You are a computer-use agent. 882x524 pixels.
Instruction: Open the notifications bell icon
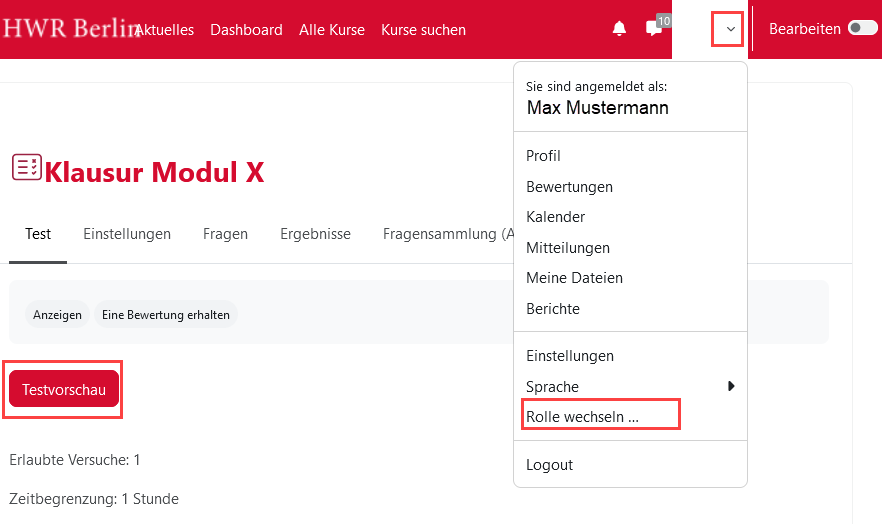click(x=619, y=29)
